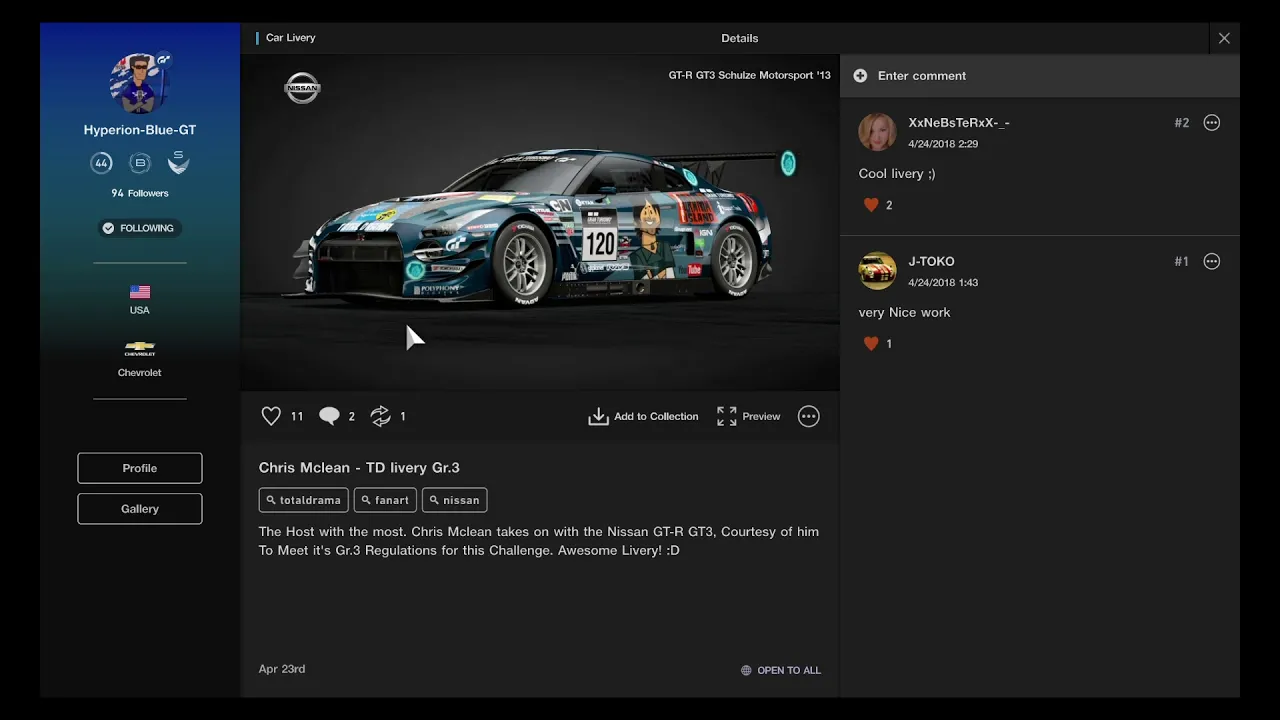Select the 'Apr 23rd' date
This screenshot has width=1280, height=720.
tap(282, 669)
